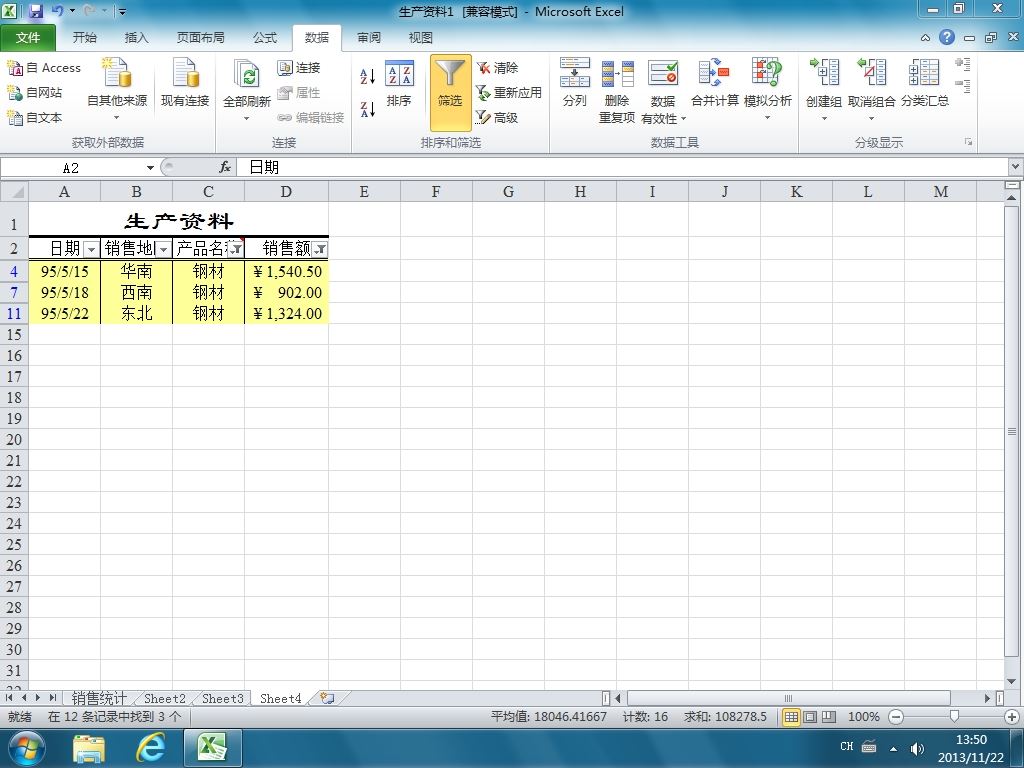Open the 销售地 column filter dropdown
Viewport: 1024px width, 768px height.
(163, 249)
